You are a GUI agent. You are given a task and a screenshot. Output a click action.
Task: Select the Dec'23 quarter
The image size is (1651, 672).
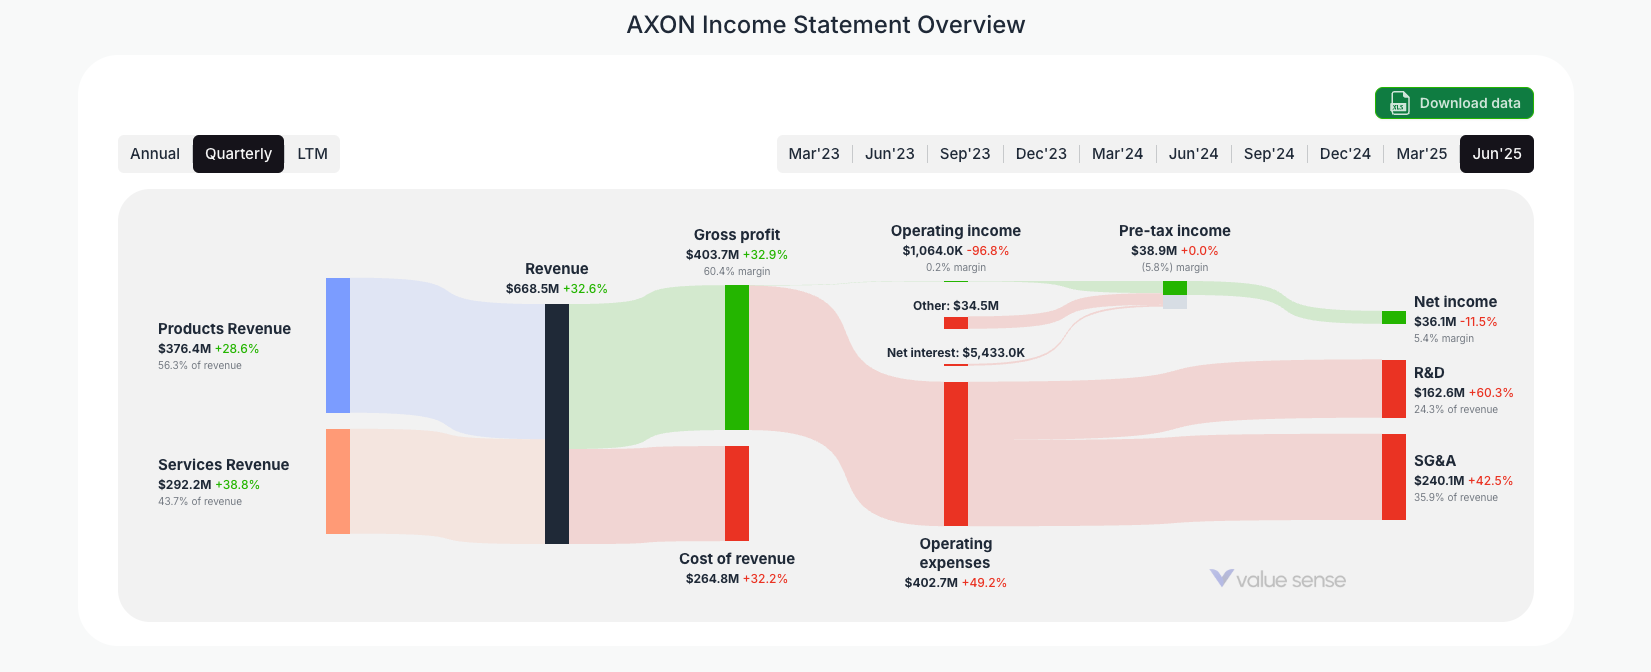pyautogui.click(x=1041, y=154)
